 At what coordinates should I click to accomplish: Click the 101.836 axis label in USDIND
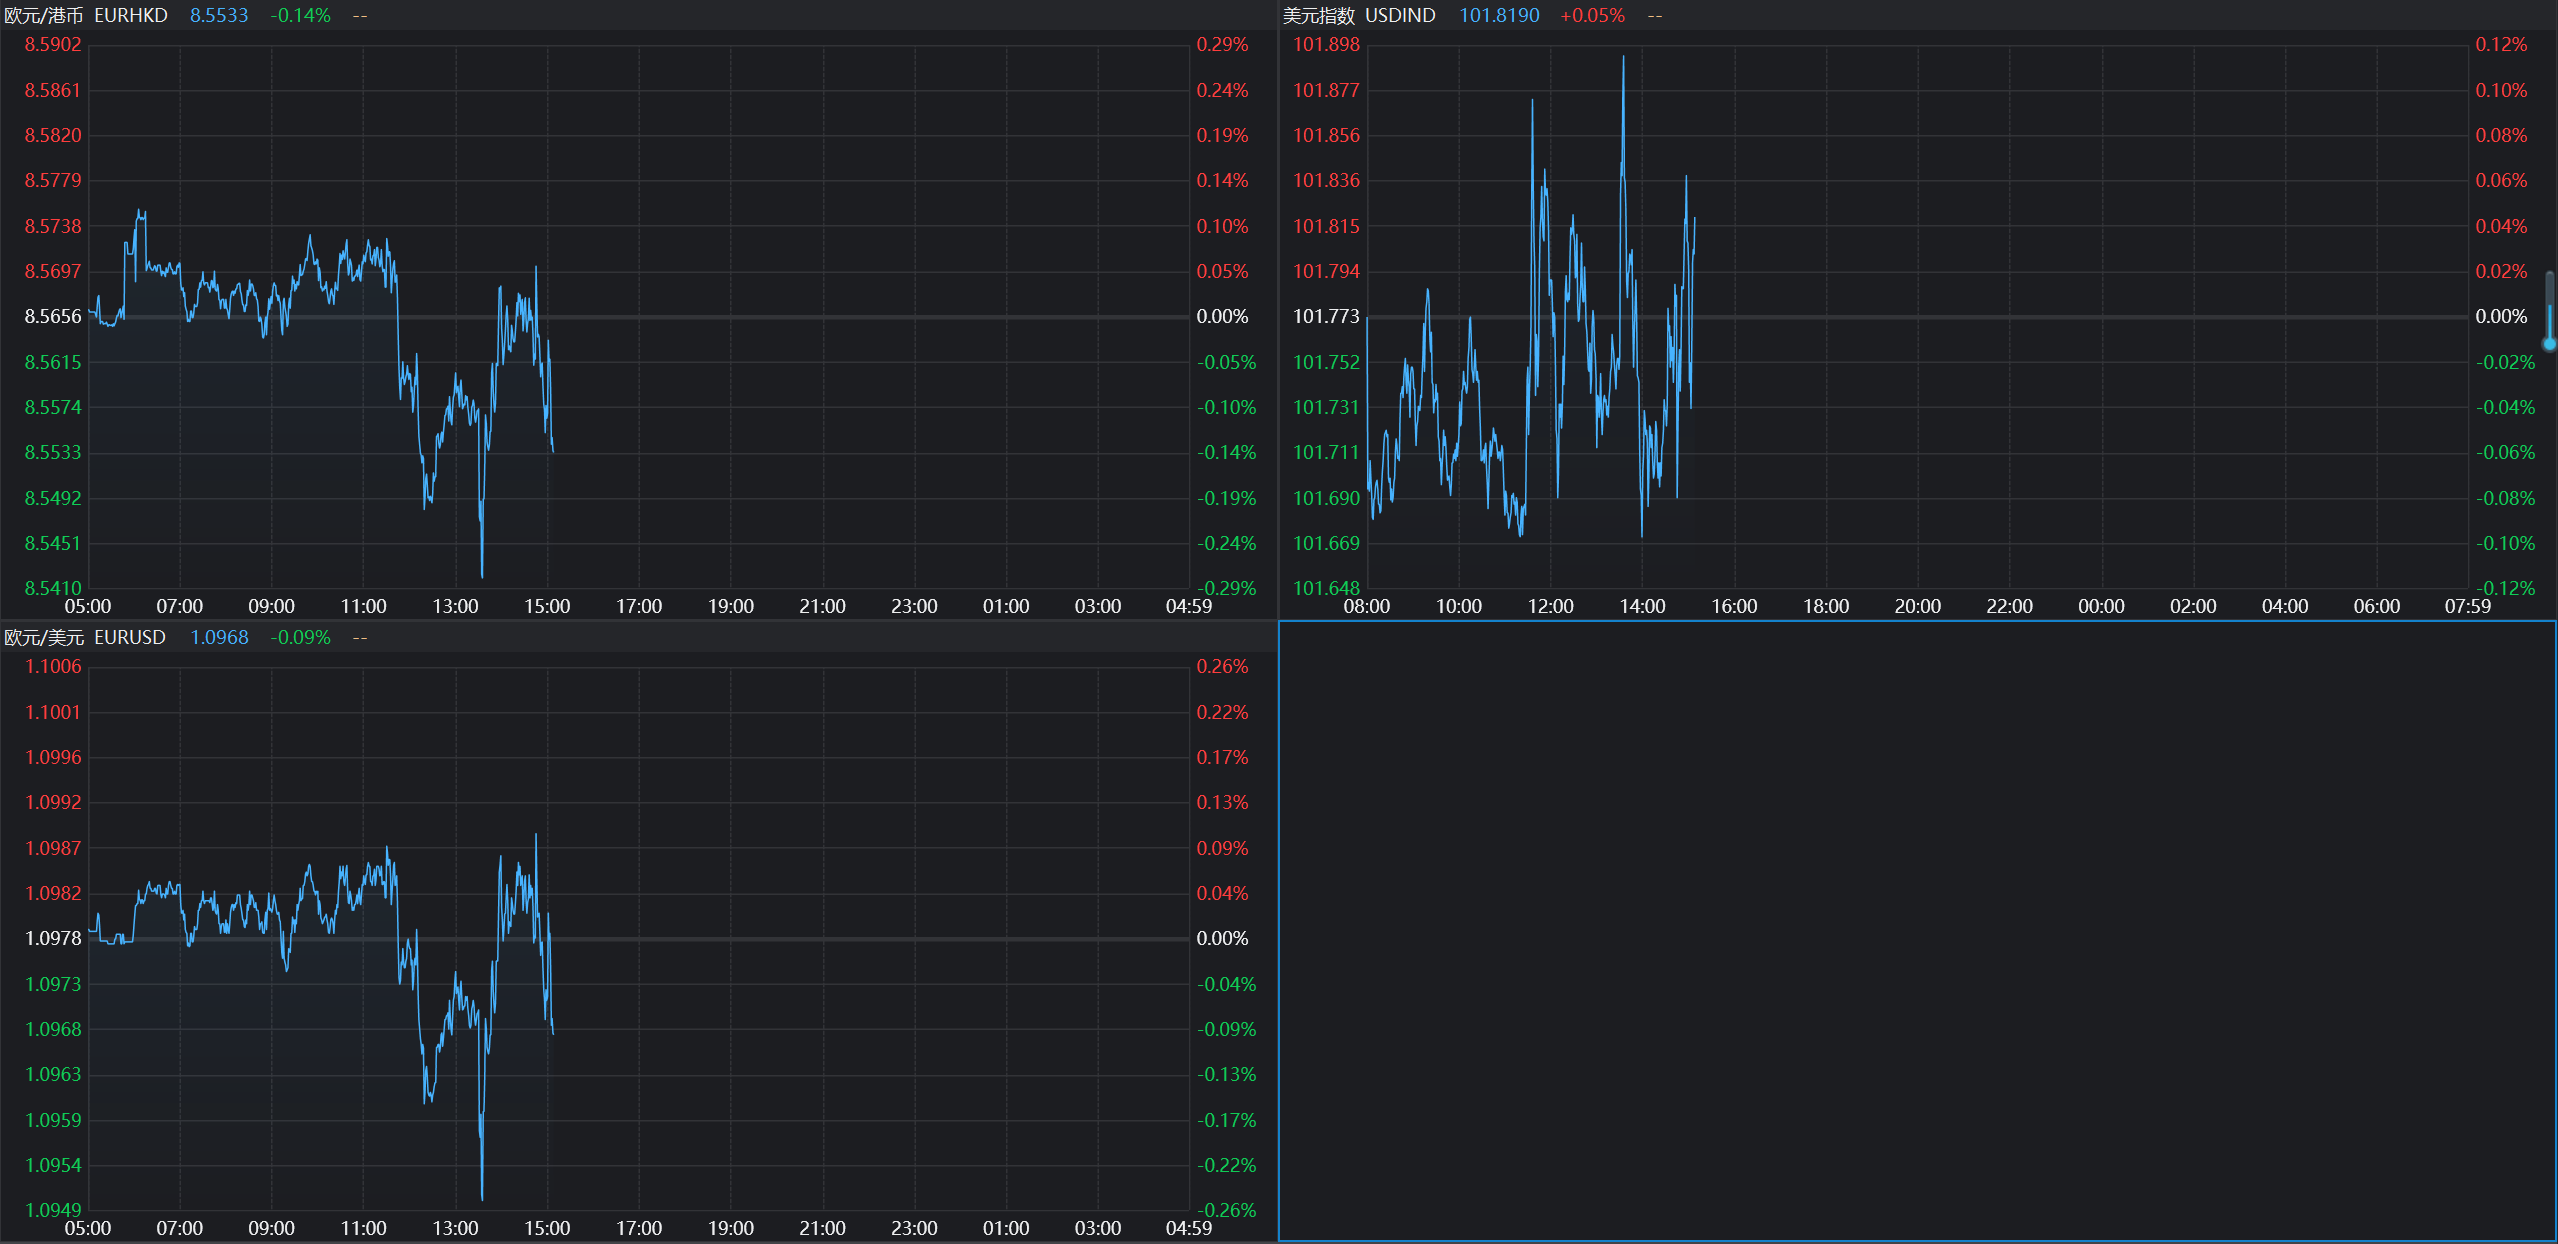tap(1326, 181)
